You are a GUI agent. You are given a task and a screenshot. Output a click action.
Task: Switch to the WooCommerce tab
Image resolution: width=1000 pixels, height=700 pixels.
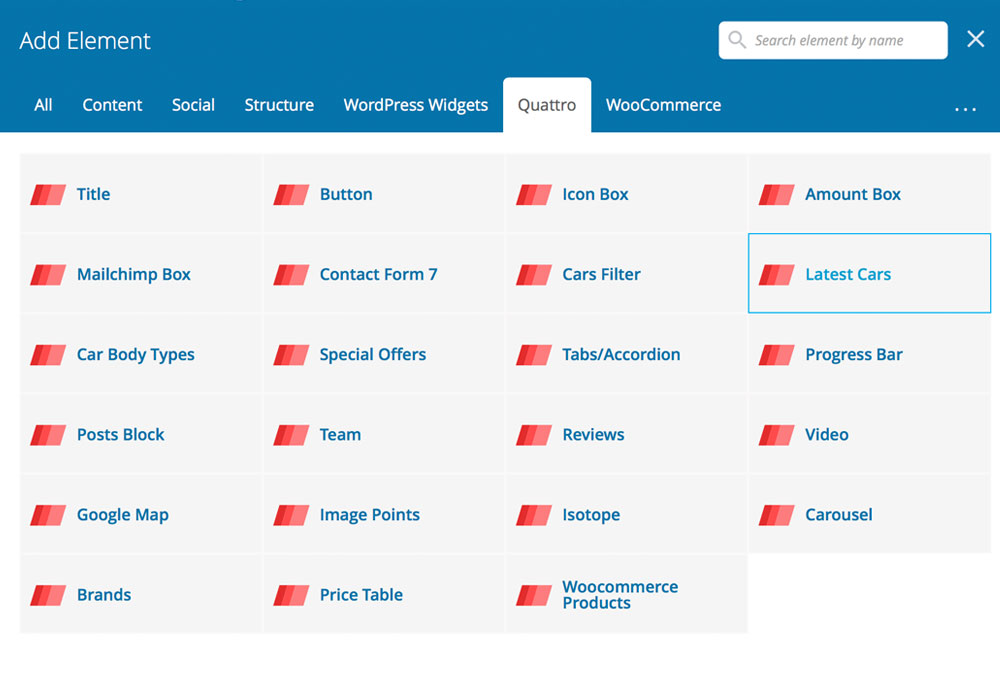pos(663,105)
